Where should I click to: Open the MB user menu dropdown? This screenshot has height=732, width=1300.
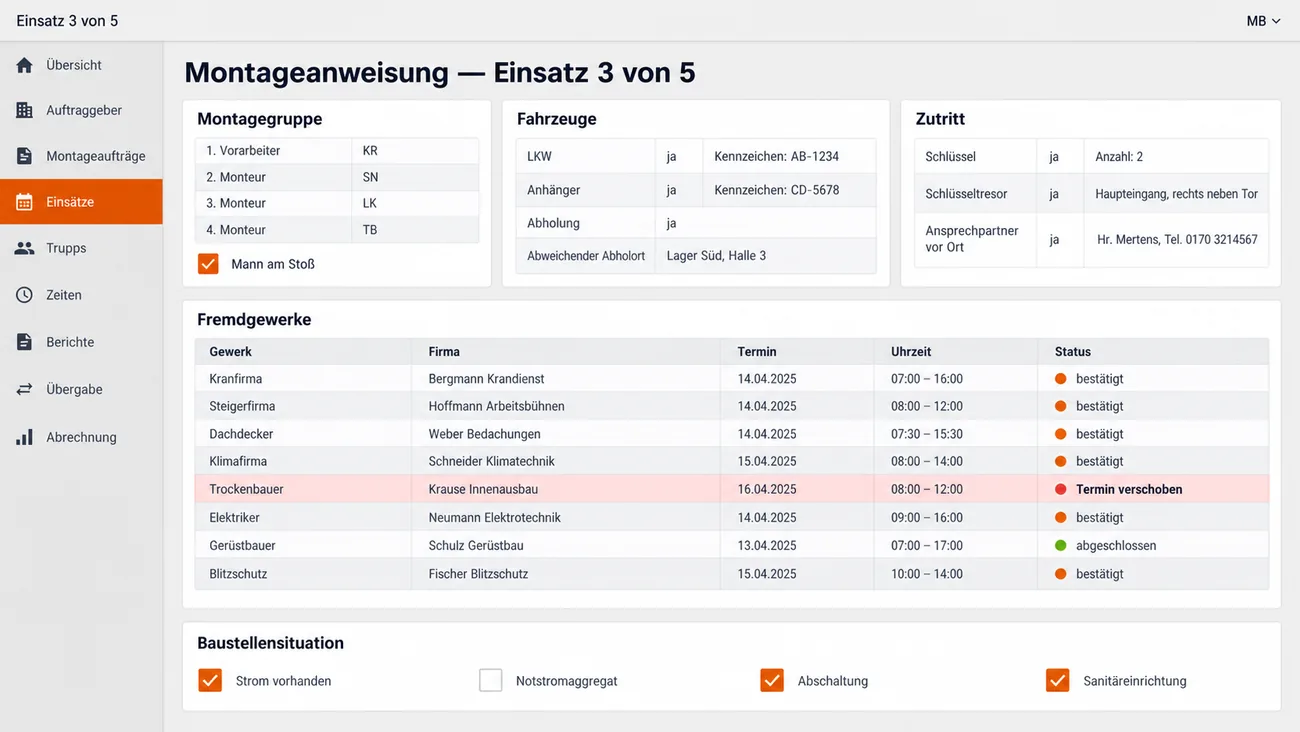coord(1263,21)
